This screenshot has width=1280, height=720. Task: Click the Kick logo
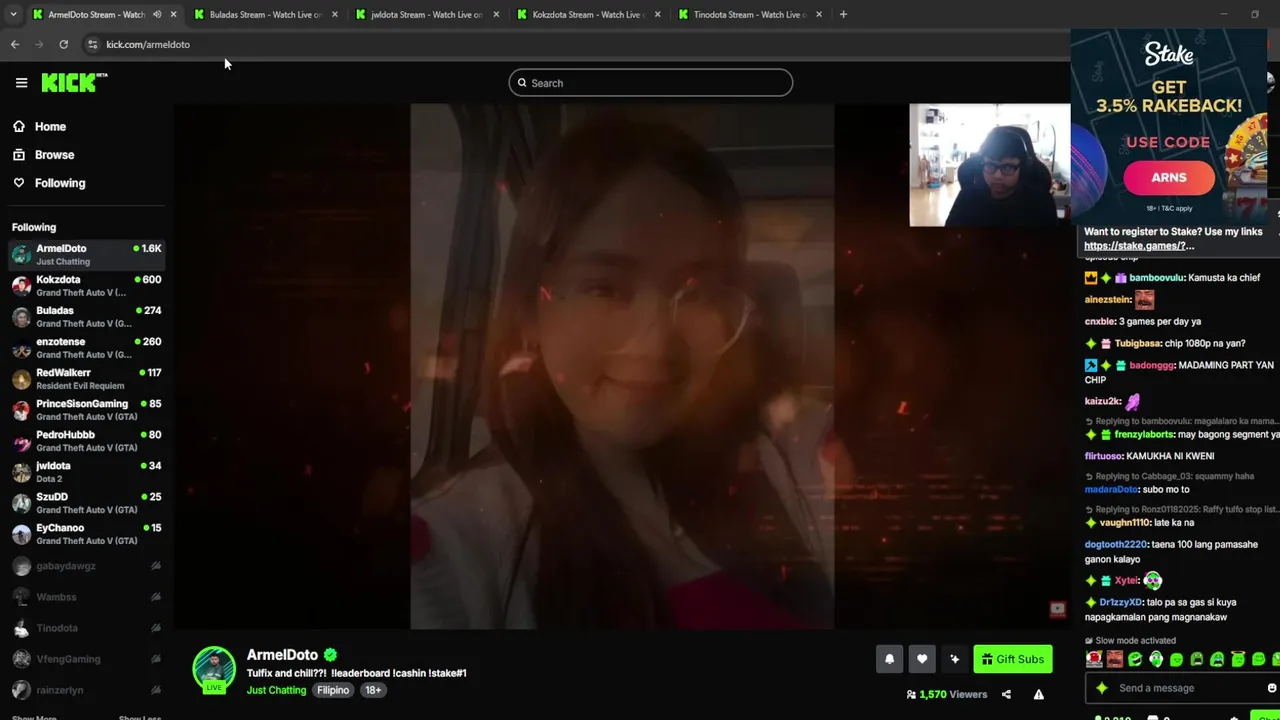(x=74, y=83)
